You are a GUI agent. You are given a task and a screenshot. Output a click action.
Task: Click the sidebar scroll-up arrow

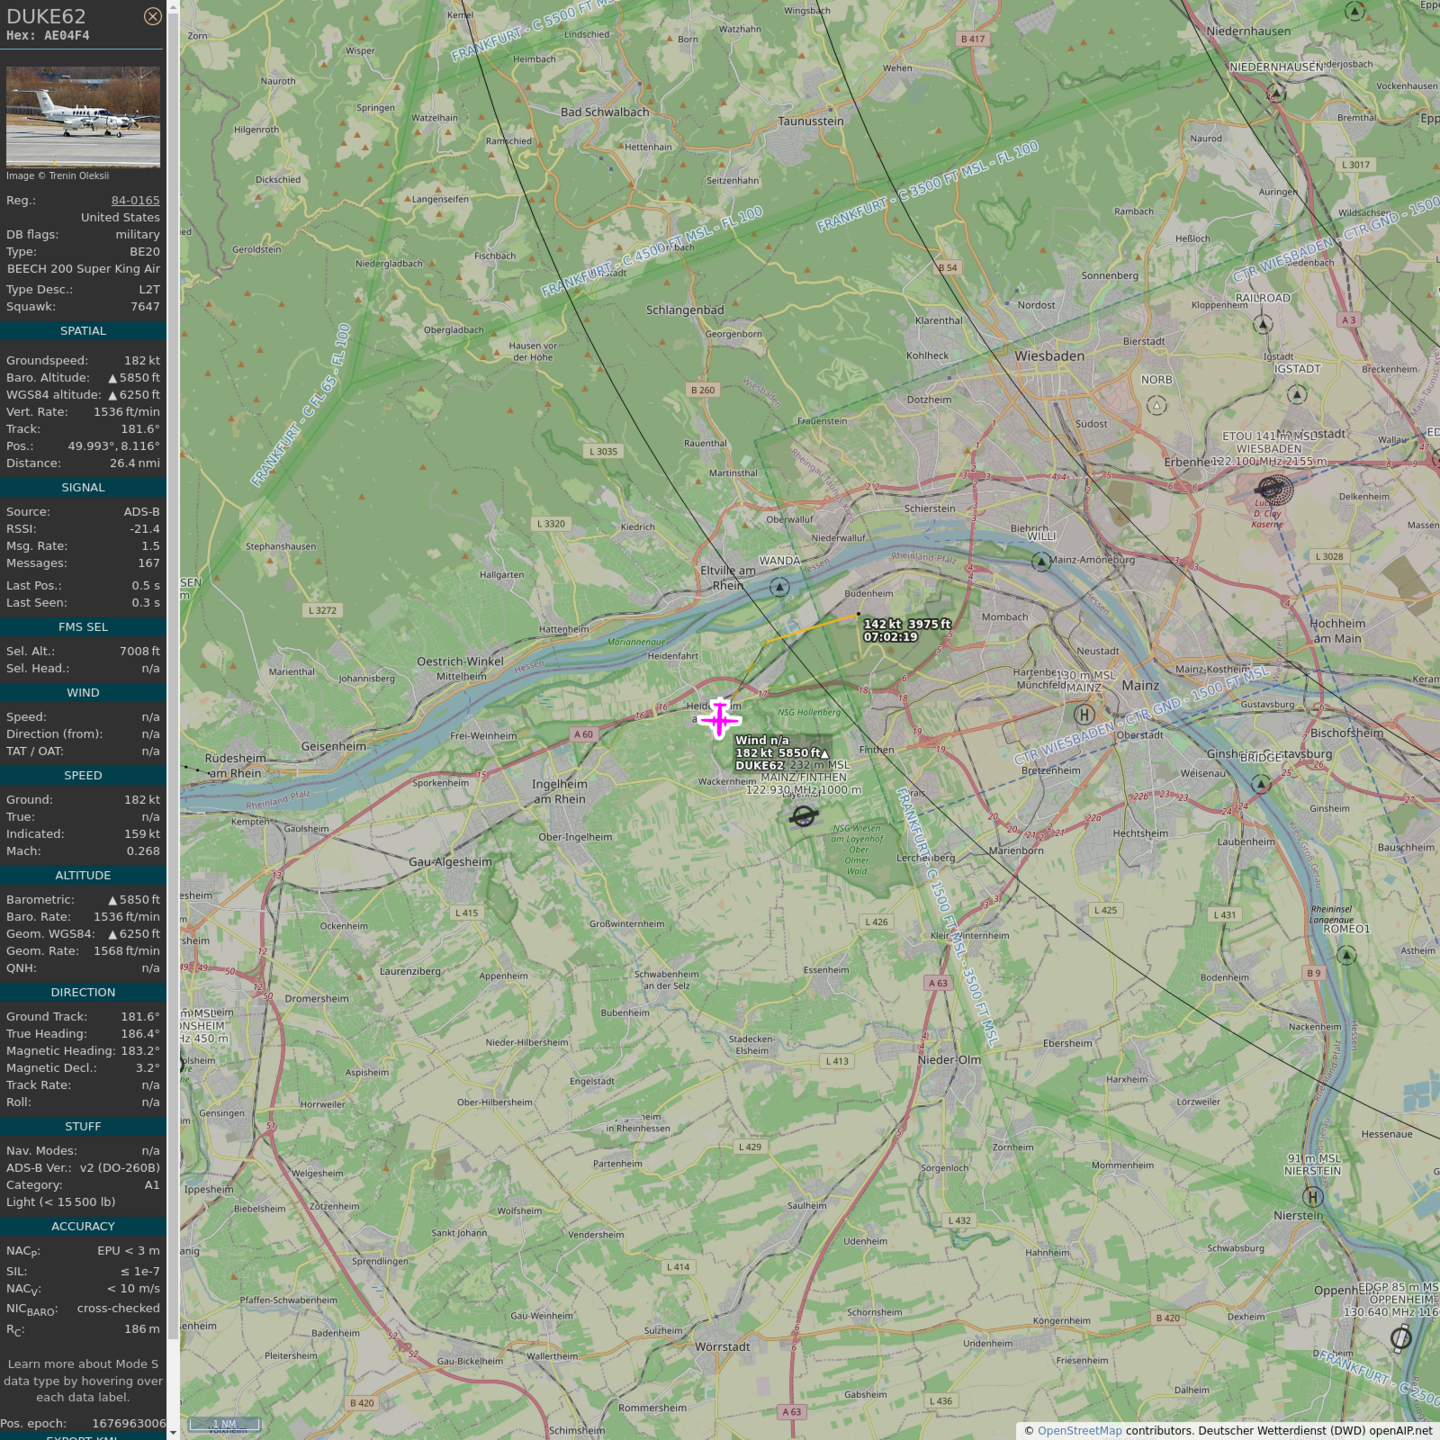click(173, 6)
